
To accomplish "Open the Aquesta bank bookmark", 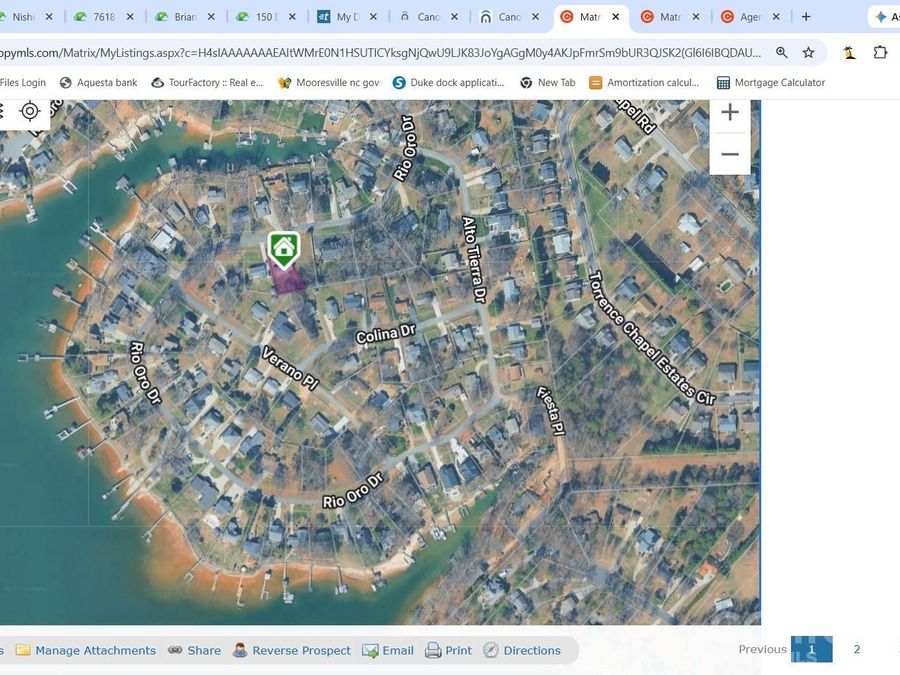I will pyautogui.click(x=99, y=83).
